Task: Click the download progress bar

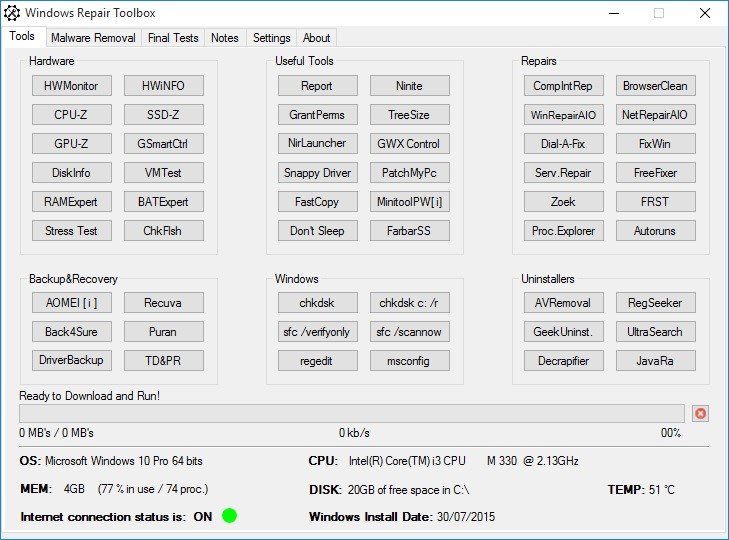Action: pos(351,413)
